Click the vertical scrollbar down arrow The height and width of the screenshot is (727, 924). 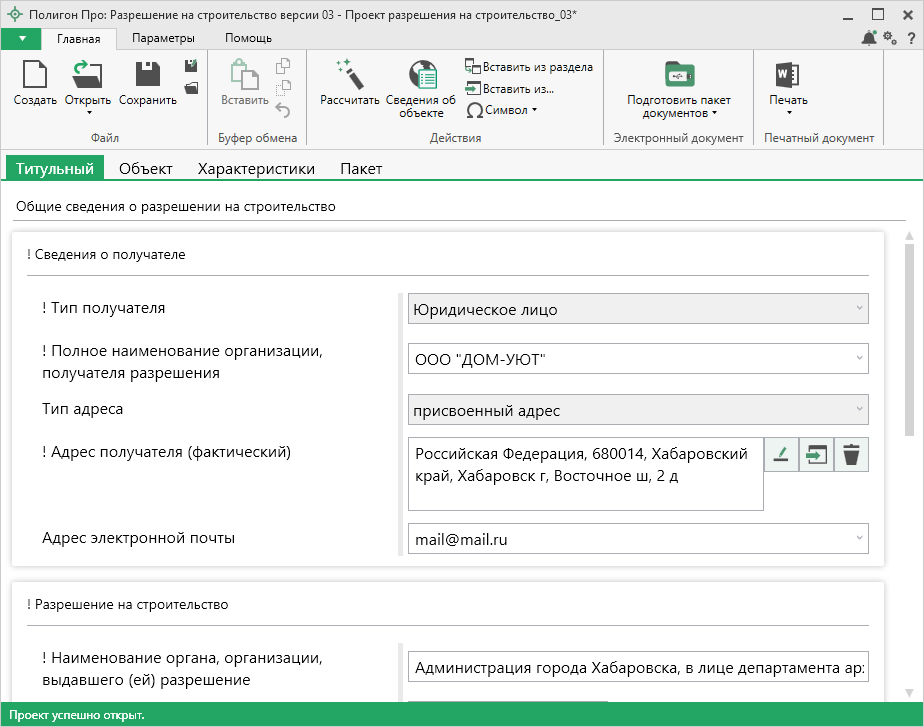tap(909, 692)
